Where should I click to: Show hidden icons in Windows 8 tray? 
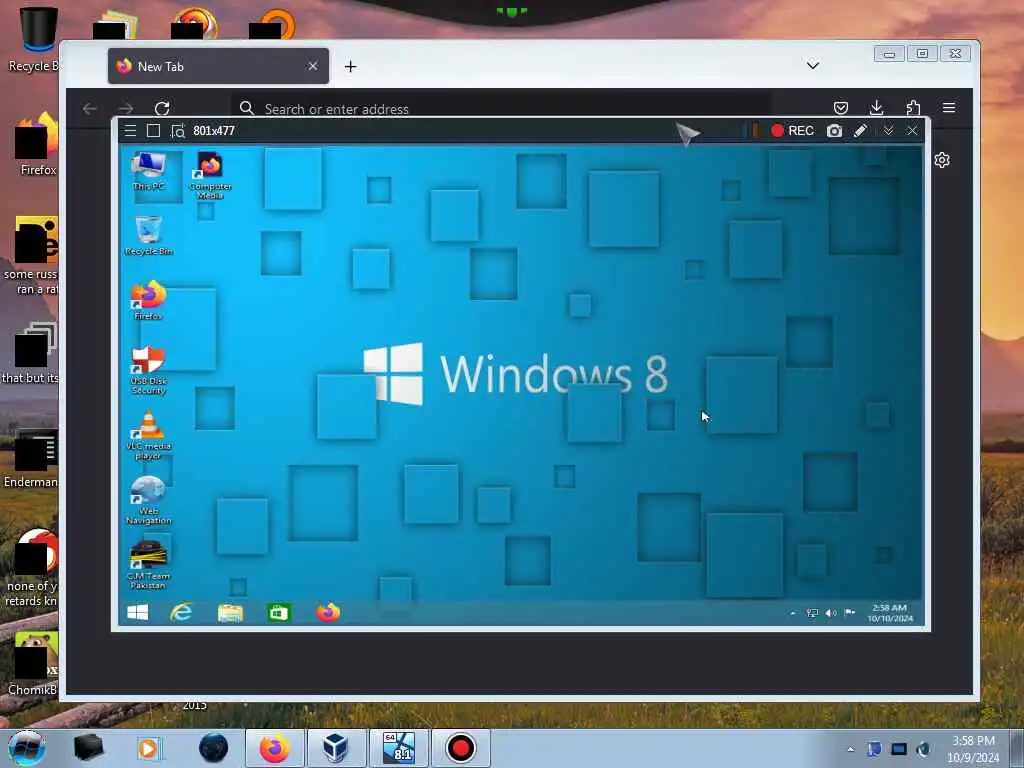793,613
